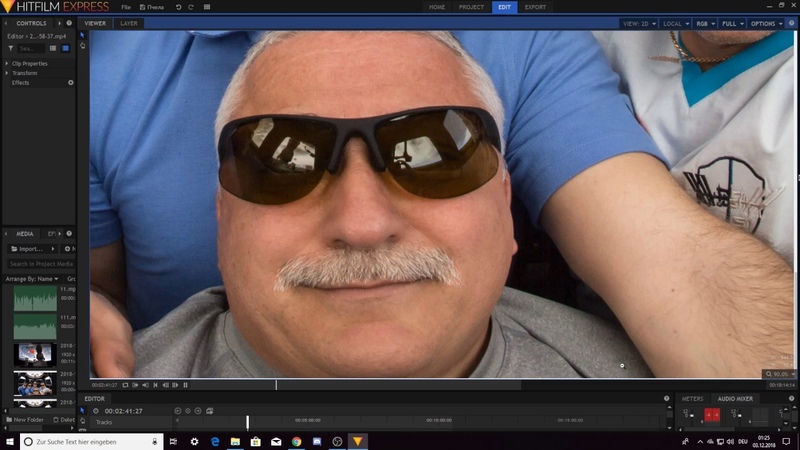Open the viewer zoom percentage dropdown
Viewport: 800px width, 450px height.
coord(780,374)
